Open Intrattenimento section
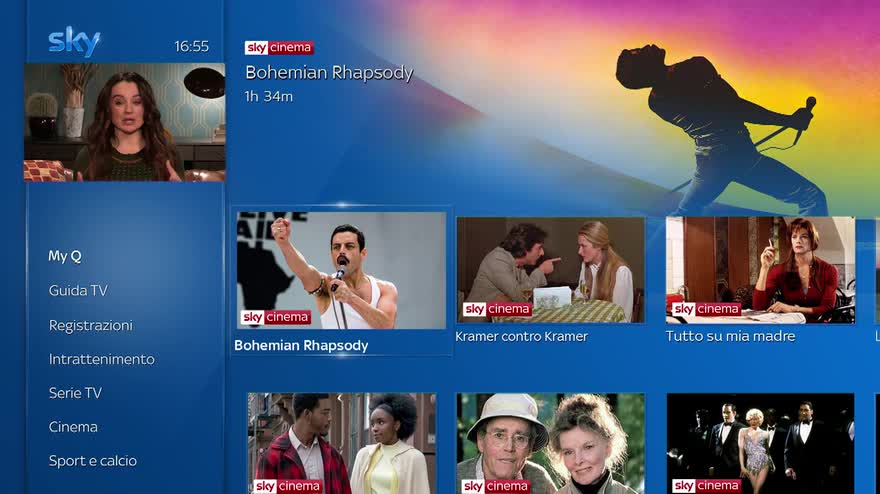 [x=102, y=359]
